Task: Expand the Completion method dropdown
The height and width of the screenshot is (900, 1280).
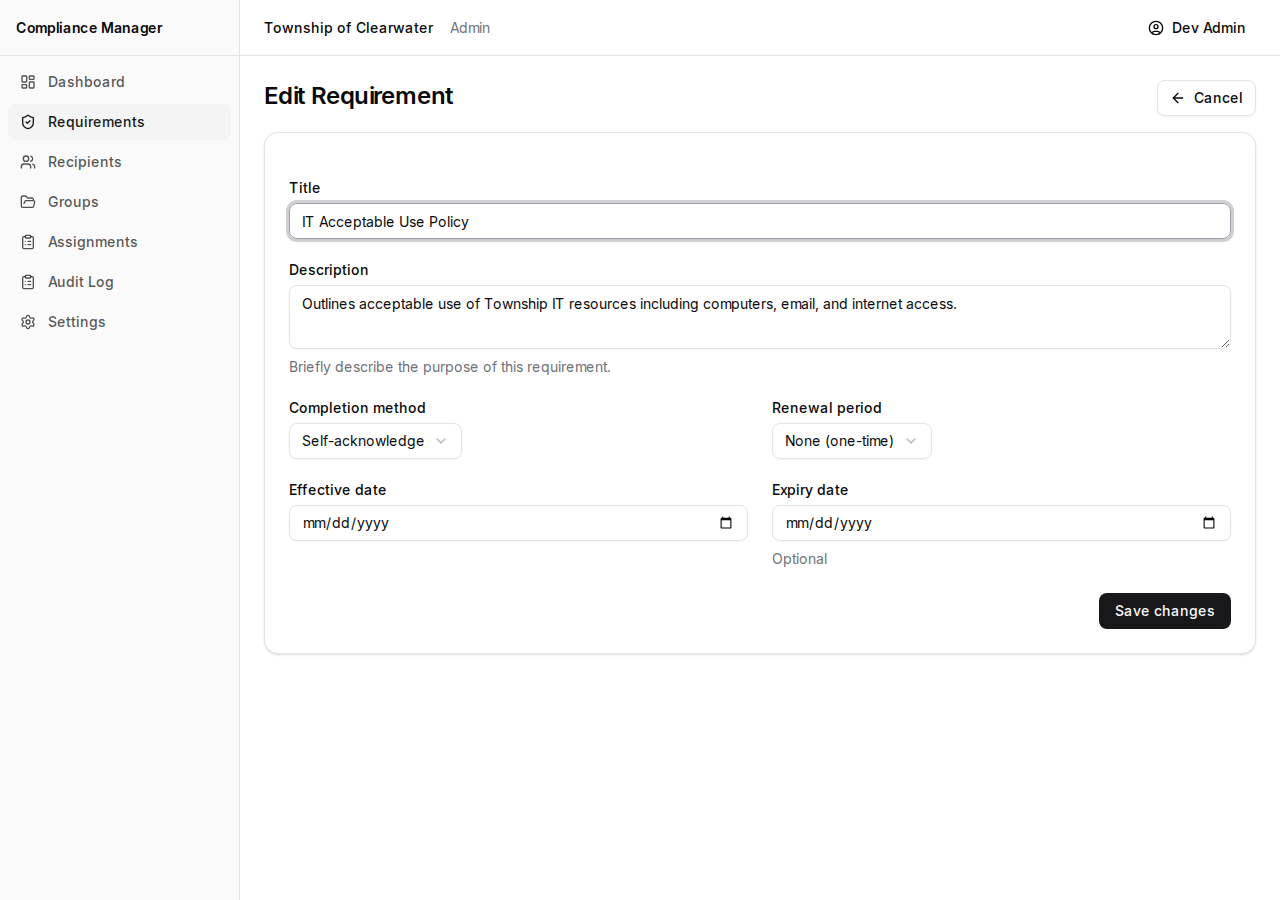Action: point(375,441)
